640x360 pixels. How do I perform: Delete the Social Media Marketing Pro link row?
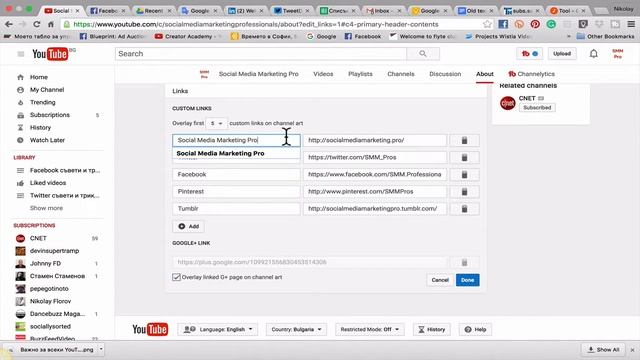464,140
